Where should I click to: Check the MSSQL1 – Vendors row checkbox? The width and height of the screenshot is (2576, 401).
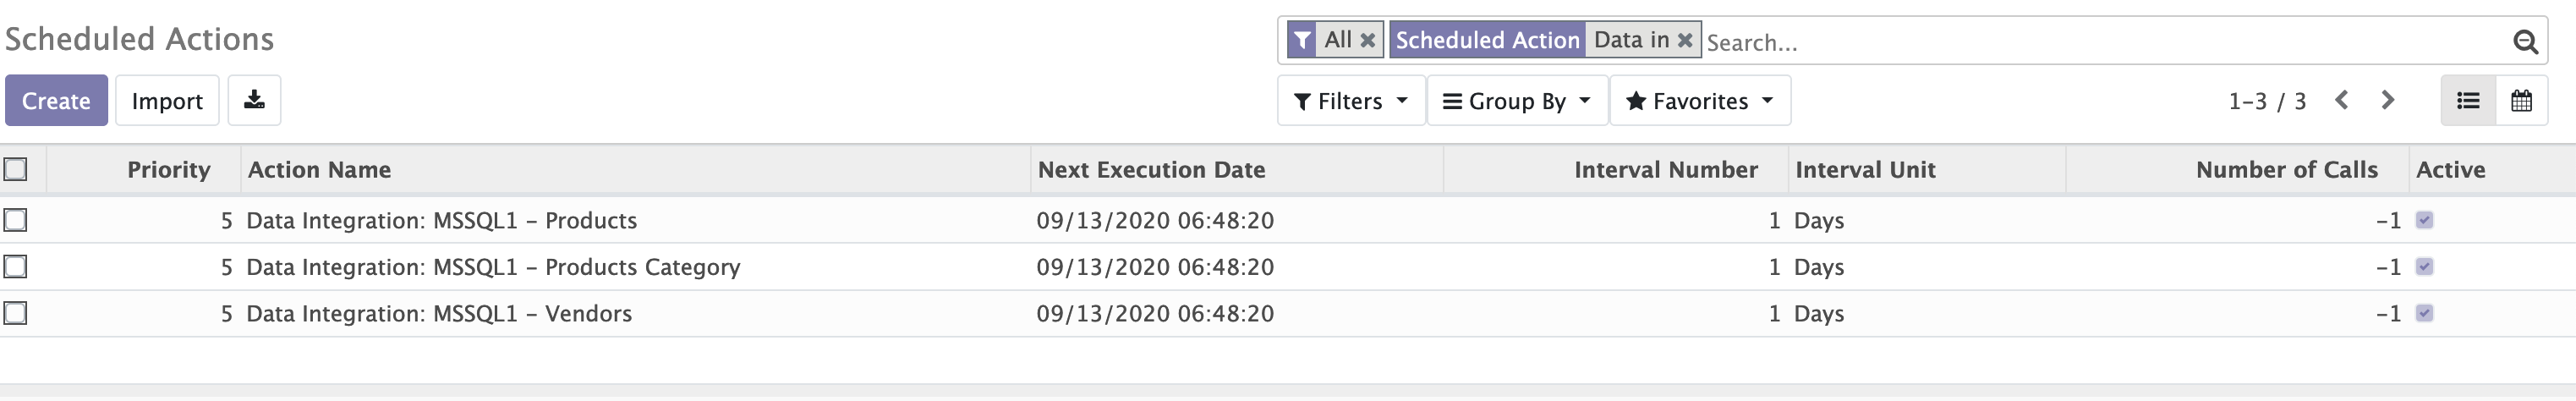coord(15,313)
